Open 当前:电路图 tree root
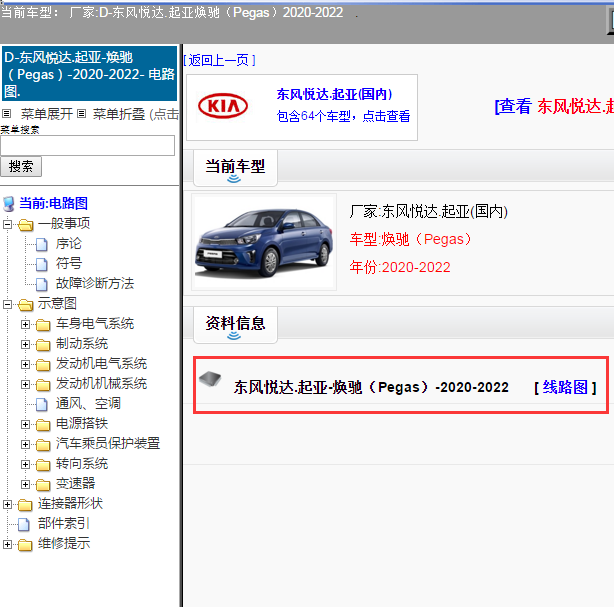The width and height of the screenshot is (614, 607). (x=53, y=203)
